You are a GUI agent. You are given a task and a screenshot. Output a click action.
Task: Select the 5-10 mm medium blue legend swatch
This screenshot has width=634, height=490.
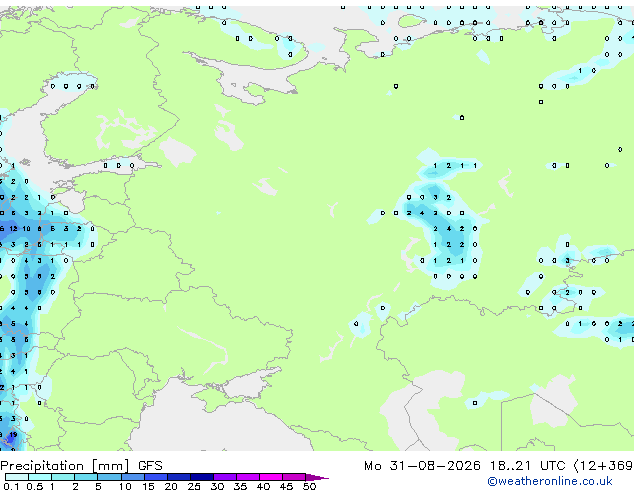click(110, 477)
